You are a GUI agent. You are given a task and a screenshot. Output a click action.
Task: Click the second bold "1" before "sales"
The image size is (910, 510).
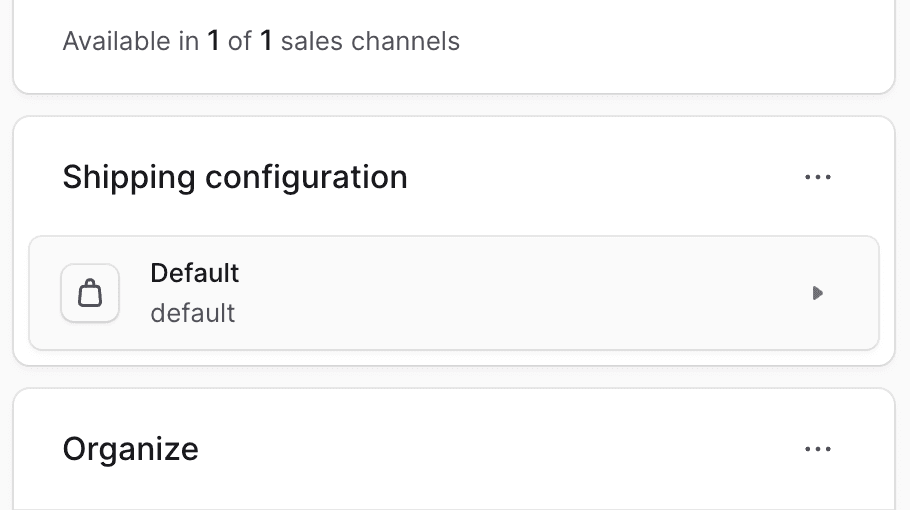tap(266, 42)
